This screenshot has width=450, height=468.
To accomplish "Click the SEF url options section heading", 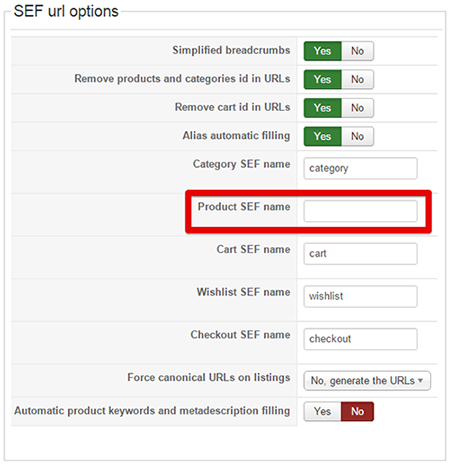I will point(66,11).
